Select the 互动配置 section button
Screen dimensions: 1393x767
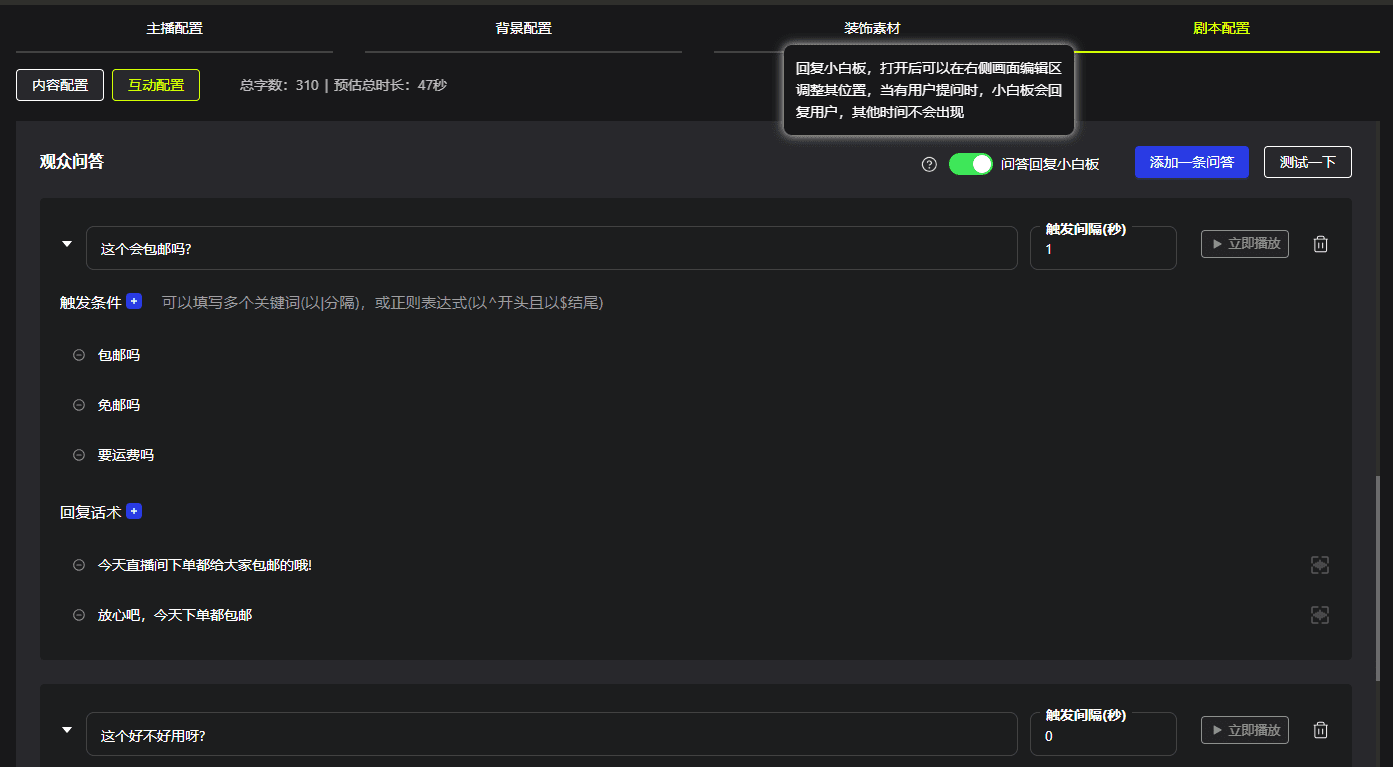click(x=156, y=85)
